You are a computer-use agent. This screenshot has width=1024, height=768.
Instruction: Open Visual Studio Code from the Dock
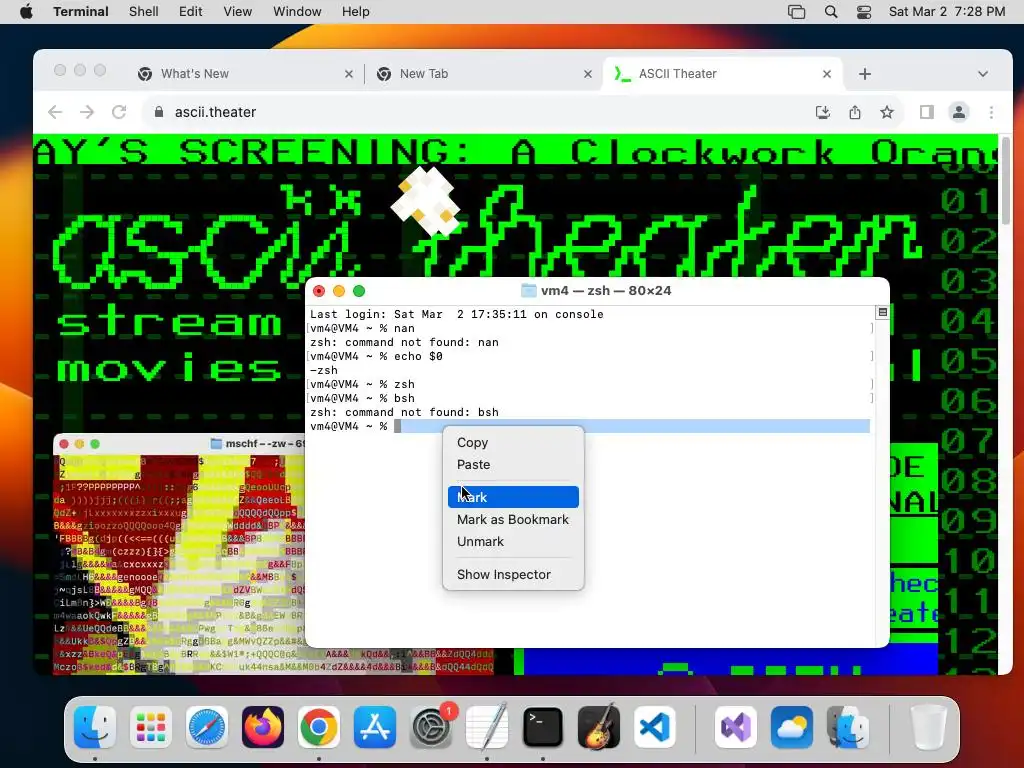pos(654,727)
